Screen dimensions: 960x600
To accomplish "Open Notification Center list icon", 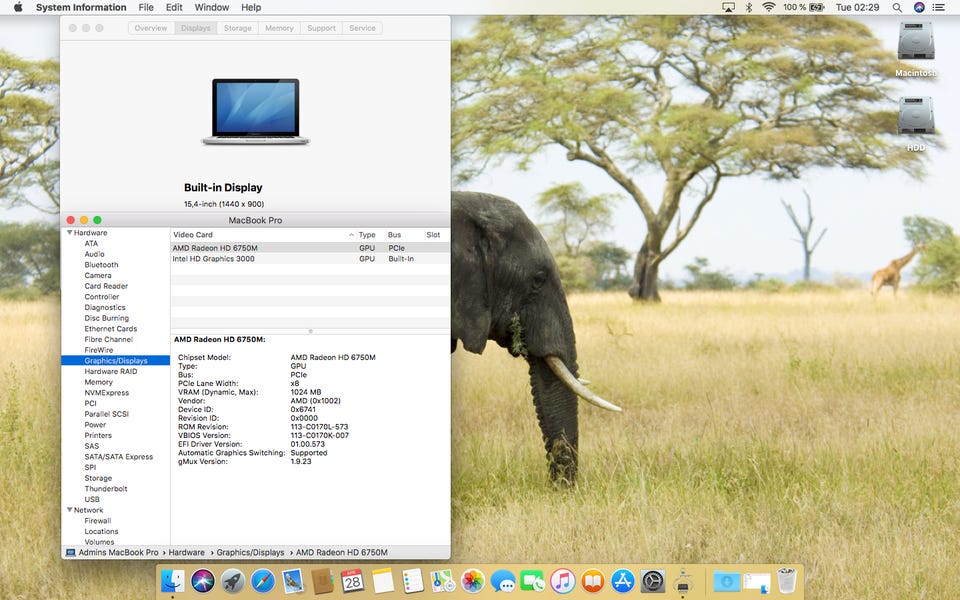I will tap(938, 7).
